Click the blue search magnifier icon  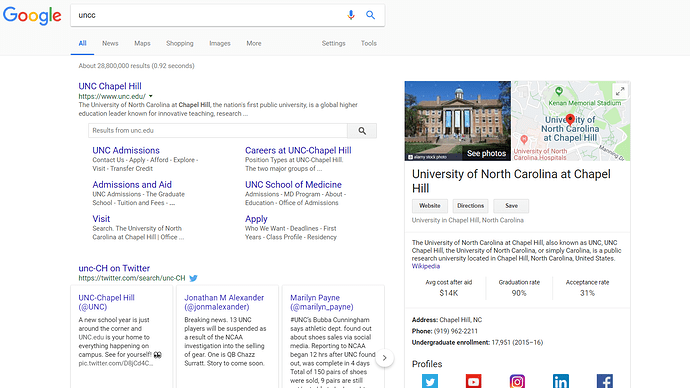pyautogui.click(x=371, y=15)
